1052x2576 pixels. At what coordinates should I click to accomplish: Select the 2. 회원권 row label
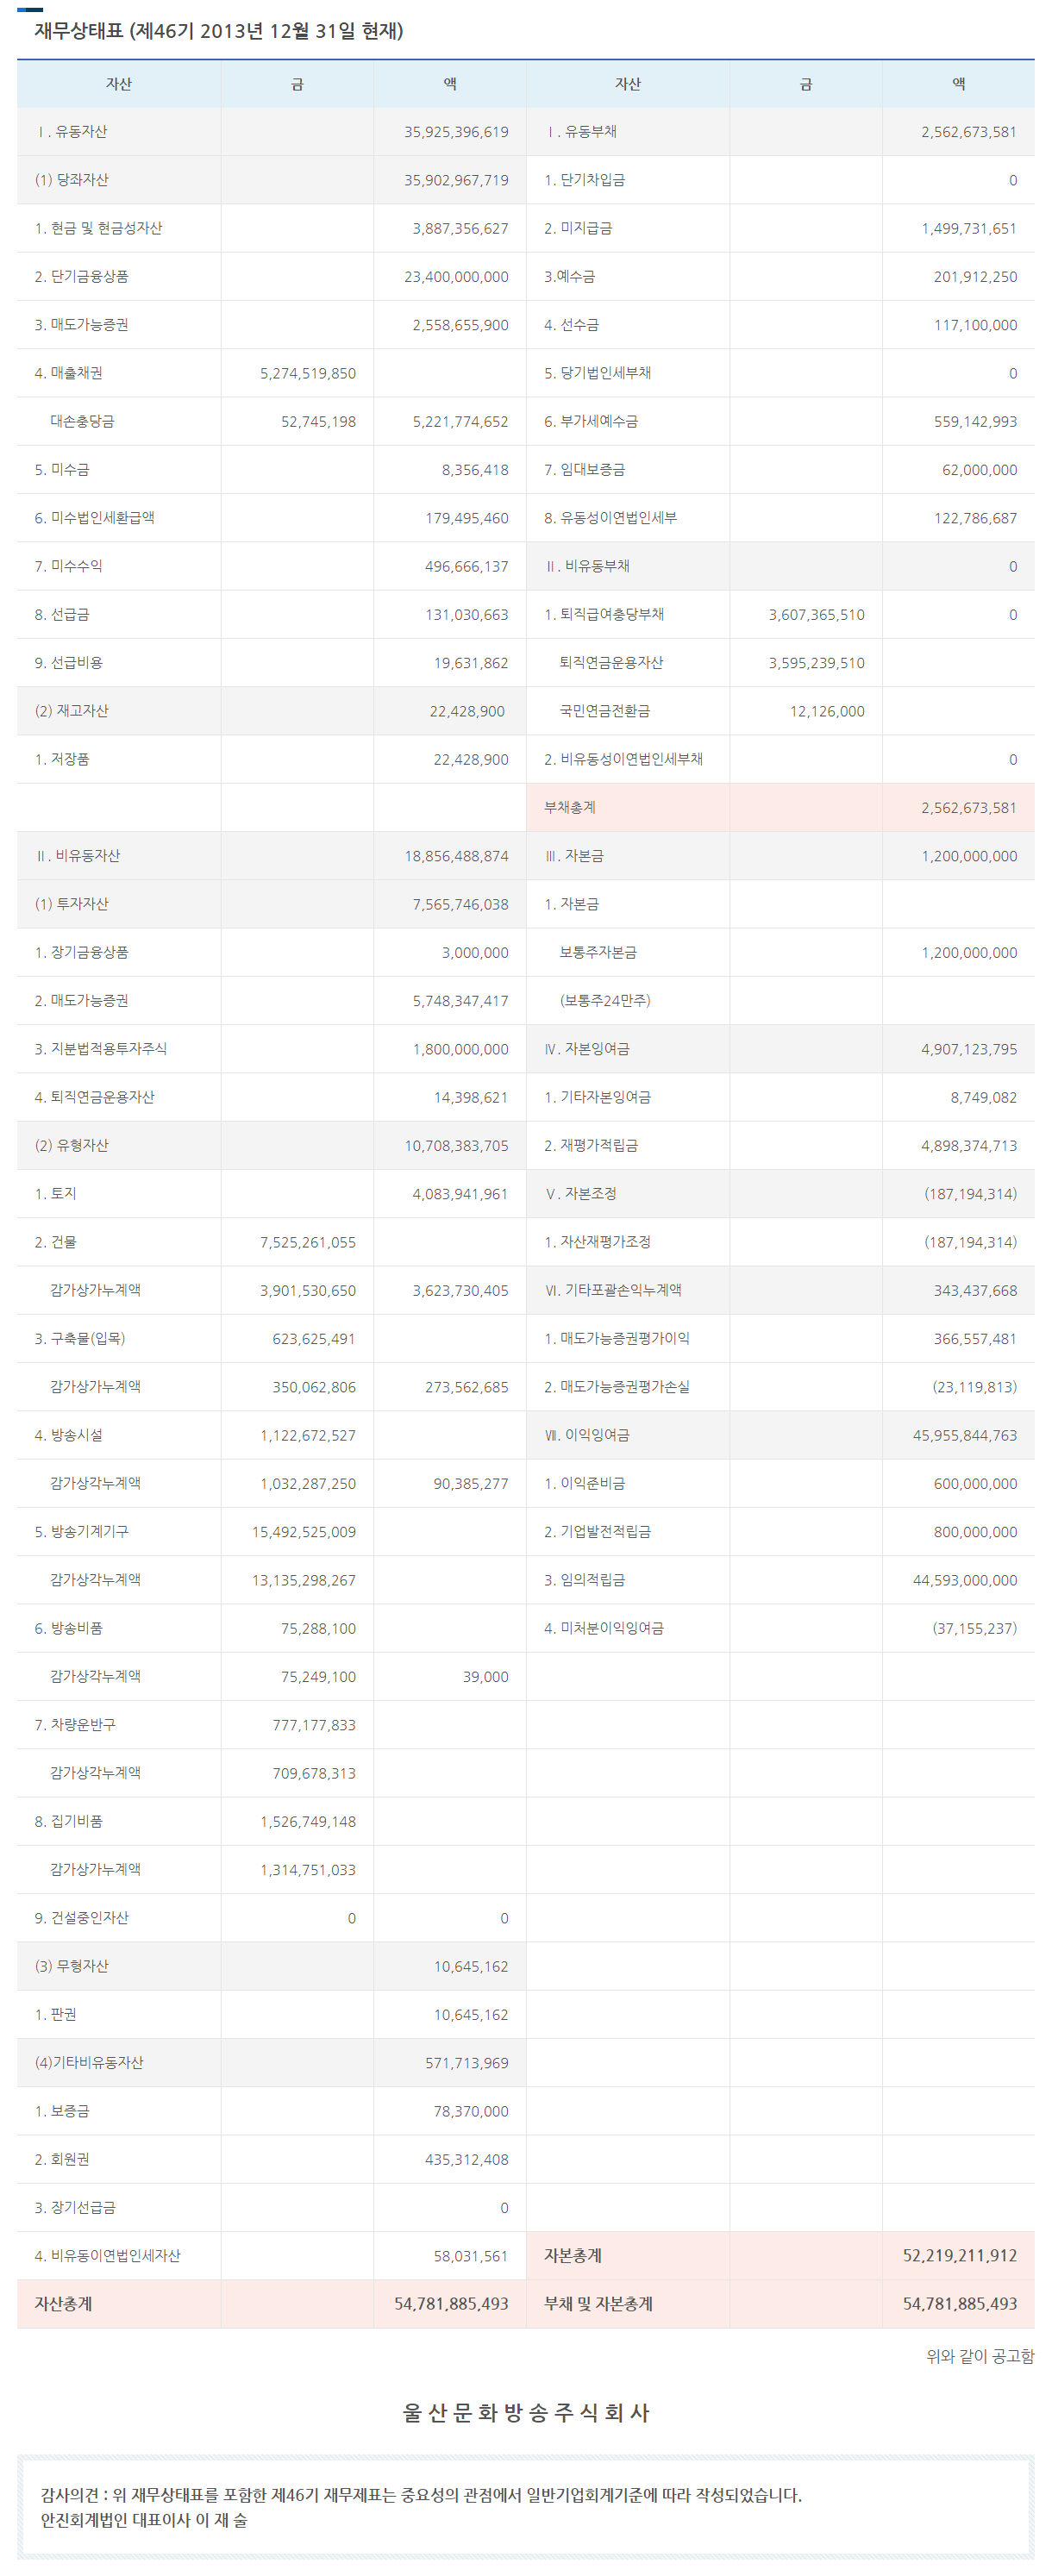pyautogui.click(x=62, y=2159)
